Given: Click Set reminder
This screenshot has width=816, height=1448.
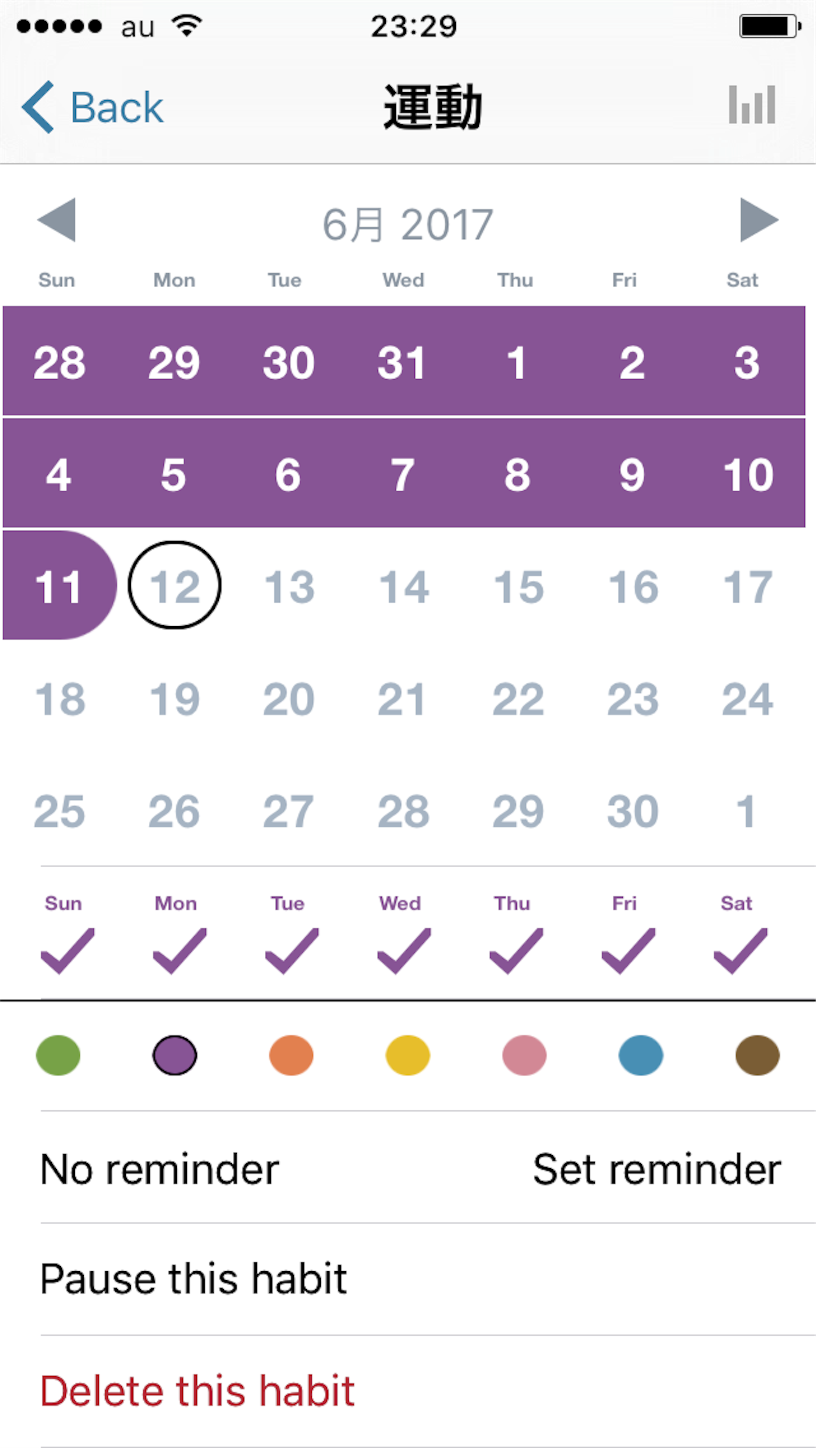Looking at the screenshot, I should (657, 1169).
